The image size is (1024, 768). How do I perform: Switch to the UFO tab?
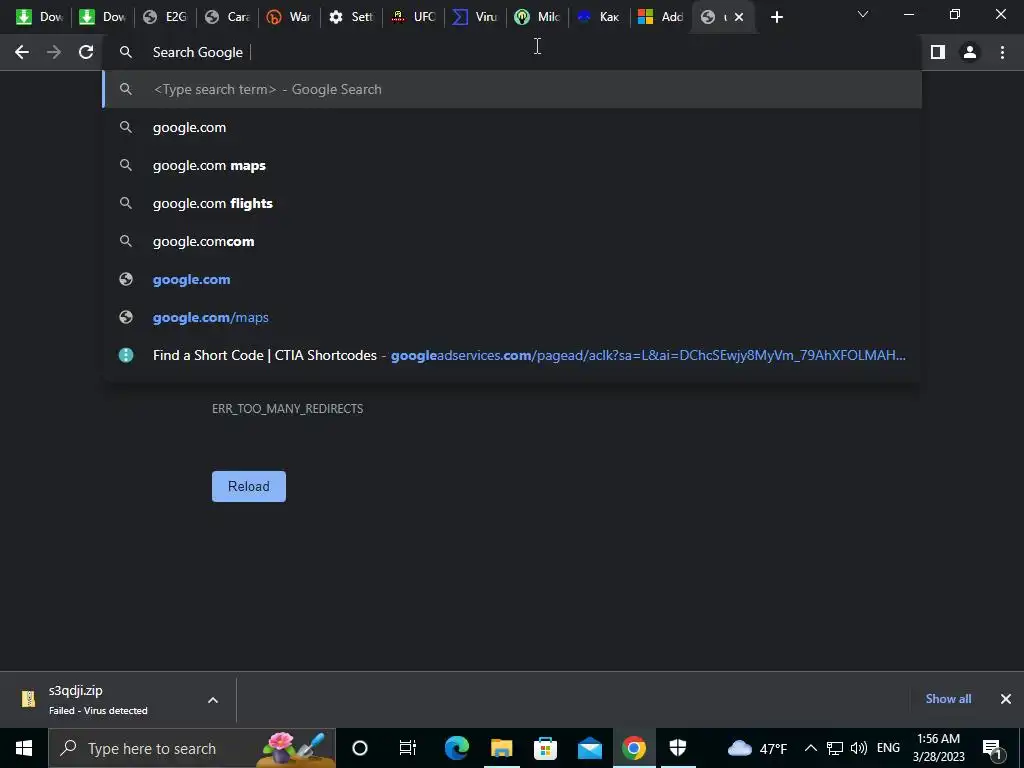pos(413,17)
